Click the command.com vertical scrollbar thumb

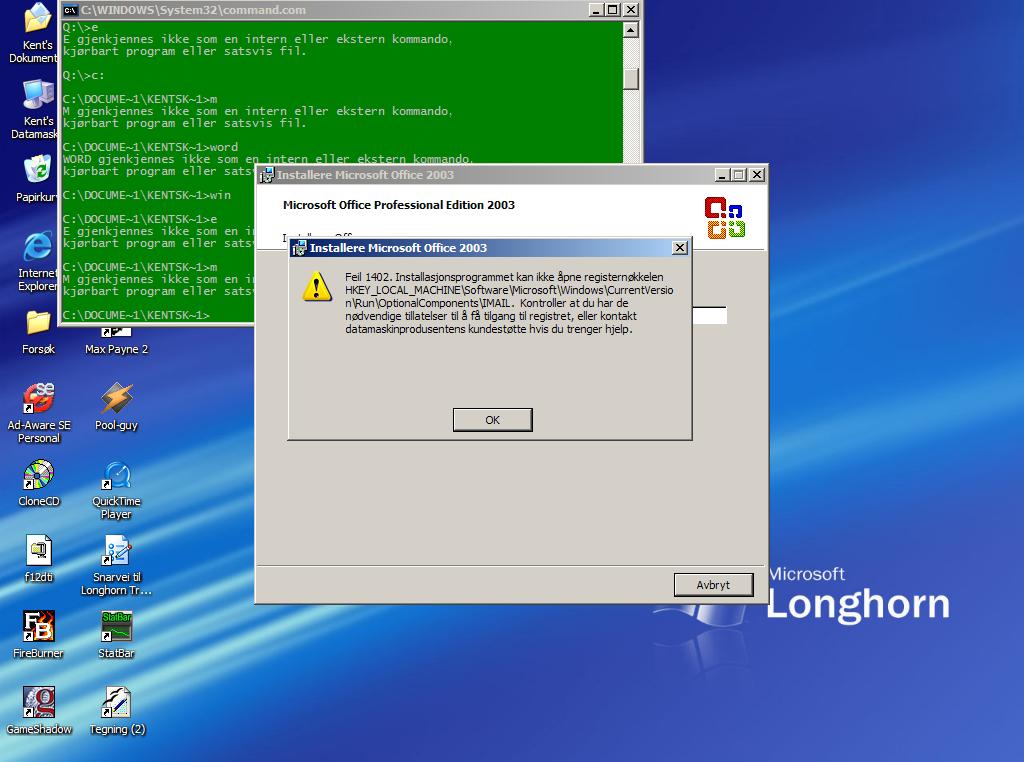tap(630, 79)
